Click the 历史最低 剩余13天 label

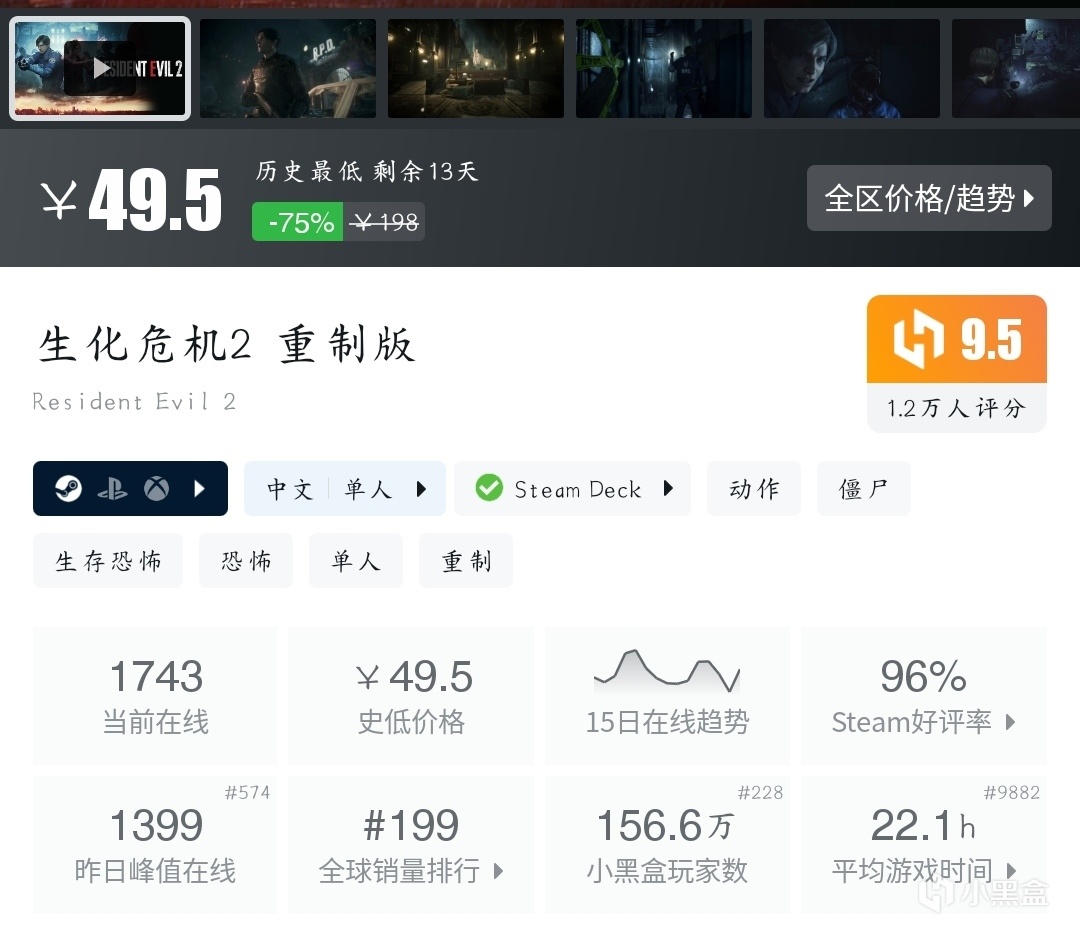366,171
